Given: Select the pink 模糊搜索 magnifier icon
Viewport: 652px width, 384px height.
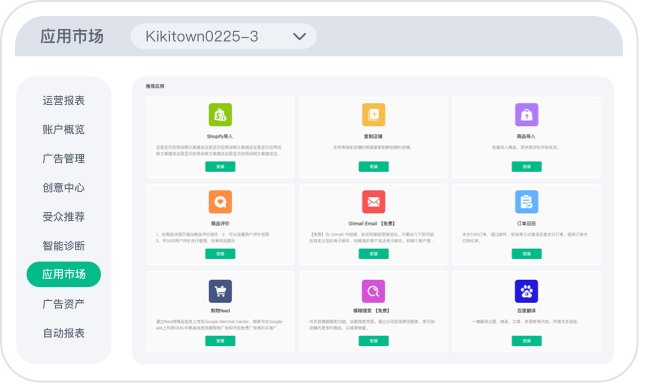Looking at the screenshot, I should click(373, 291).
